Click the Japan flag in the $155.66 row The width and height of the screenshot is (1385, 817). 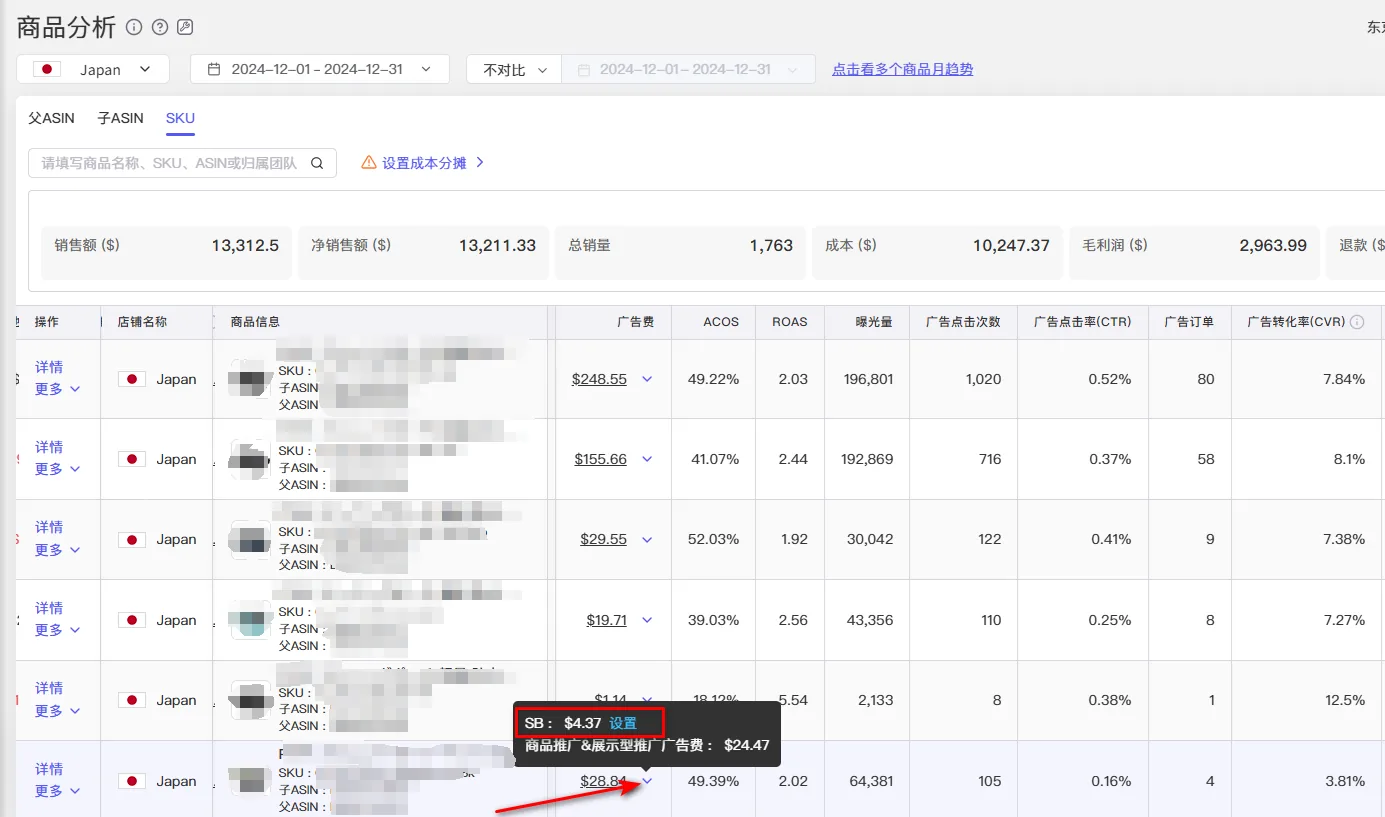coord(132,459)
